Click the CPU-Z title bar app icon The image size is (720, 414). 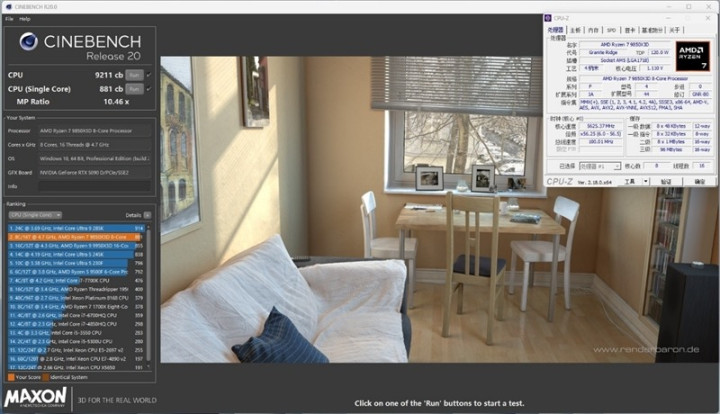point(547,18)
